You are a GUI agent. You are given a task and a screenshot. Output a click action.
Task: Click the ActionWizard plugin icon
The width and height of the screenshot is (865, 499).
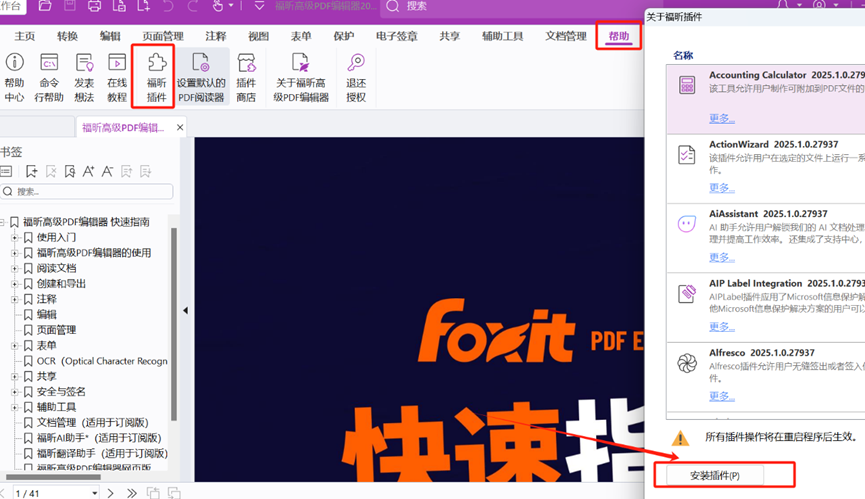(687, 155)
